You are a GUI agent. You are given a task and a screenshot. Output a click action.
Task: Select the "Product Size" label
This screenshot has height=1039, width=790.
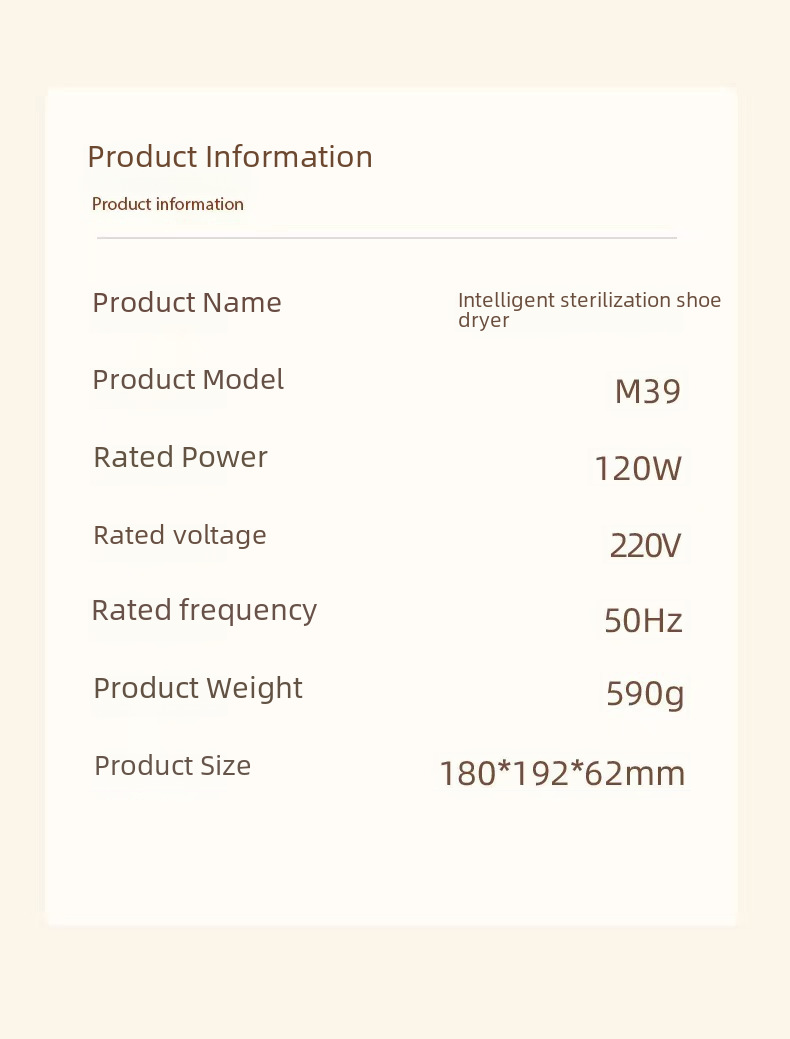tap(172, 766)
